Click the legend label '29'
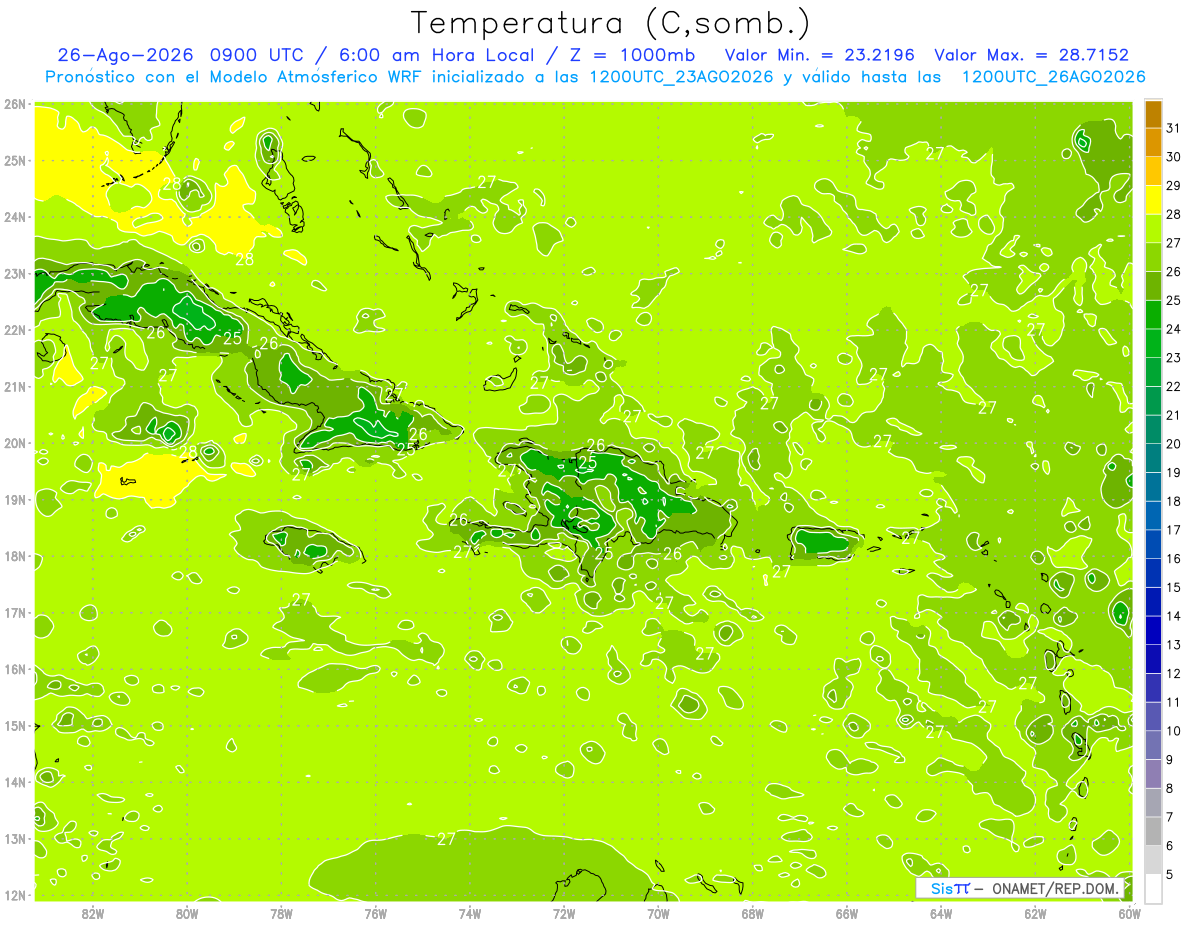 tap(1173, 186)
